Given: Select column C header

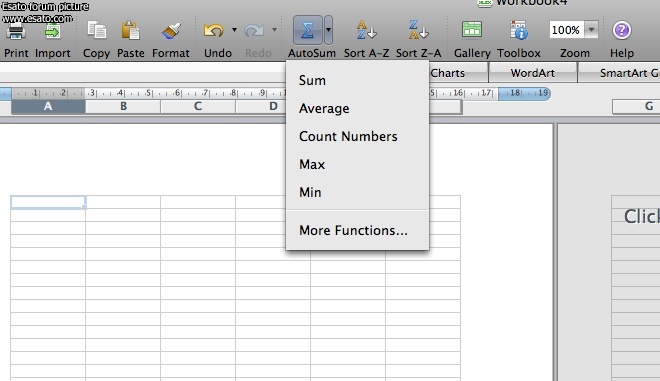Looking at the screenshot, I should (x=198, y=106).
